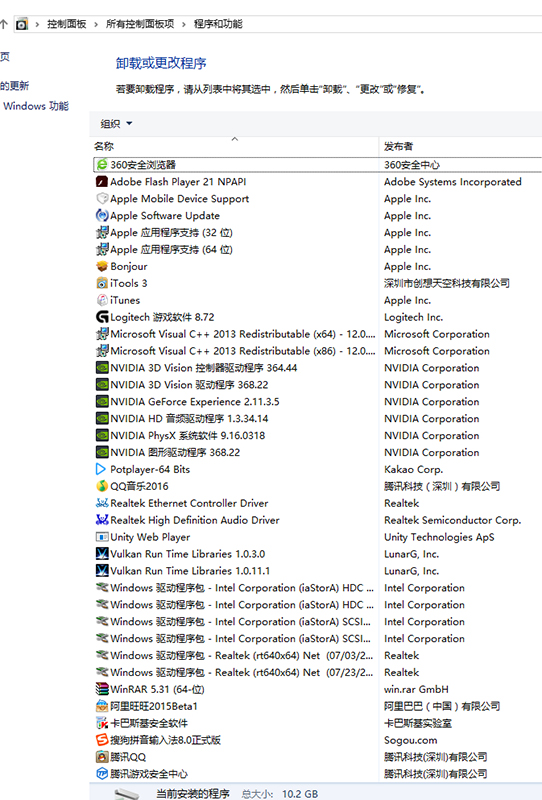The width and height of the screenshot is (542, 800).
Task: Expand breadcrumb chevron before 控制面板
Action: [x=37, y=24]
